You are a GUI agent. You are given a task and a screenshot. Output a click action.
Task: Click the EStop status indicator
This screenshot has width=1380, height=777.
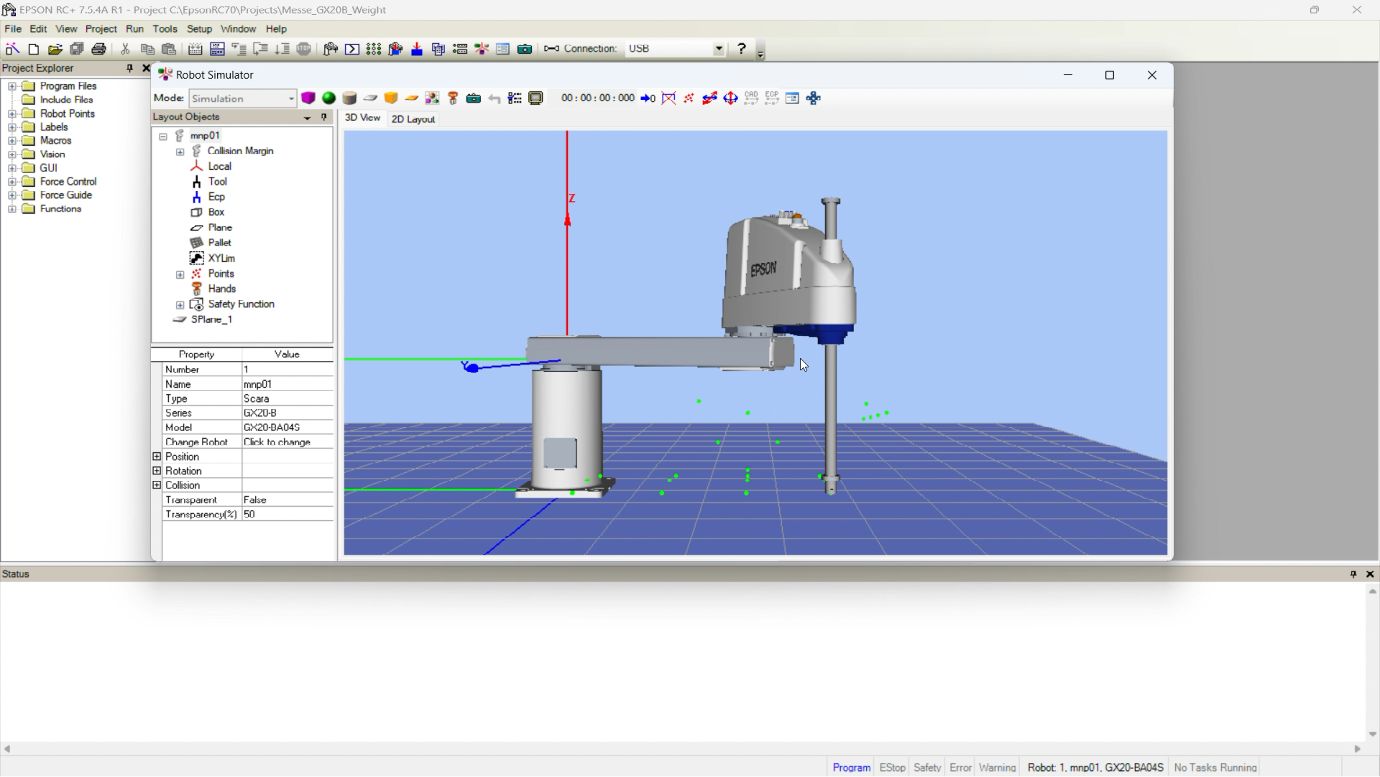(892, 767)
